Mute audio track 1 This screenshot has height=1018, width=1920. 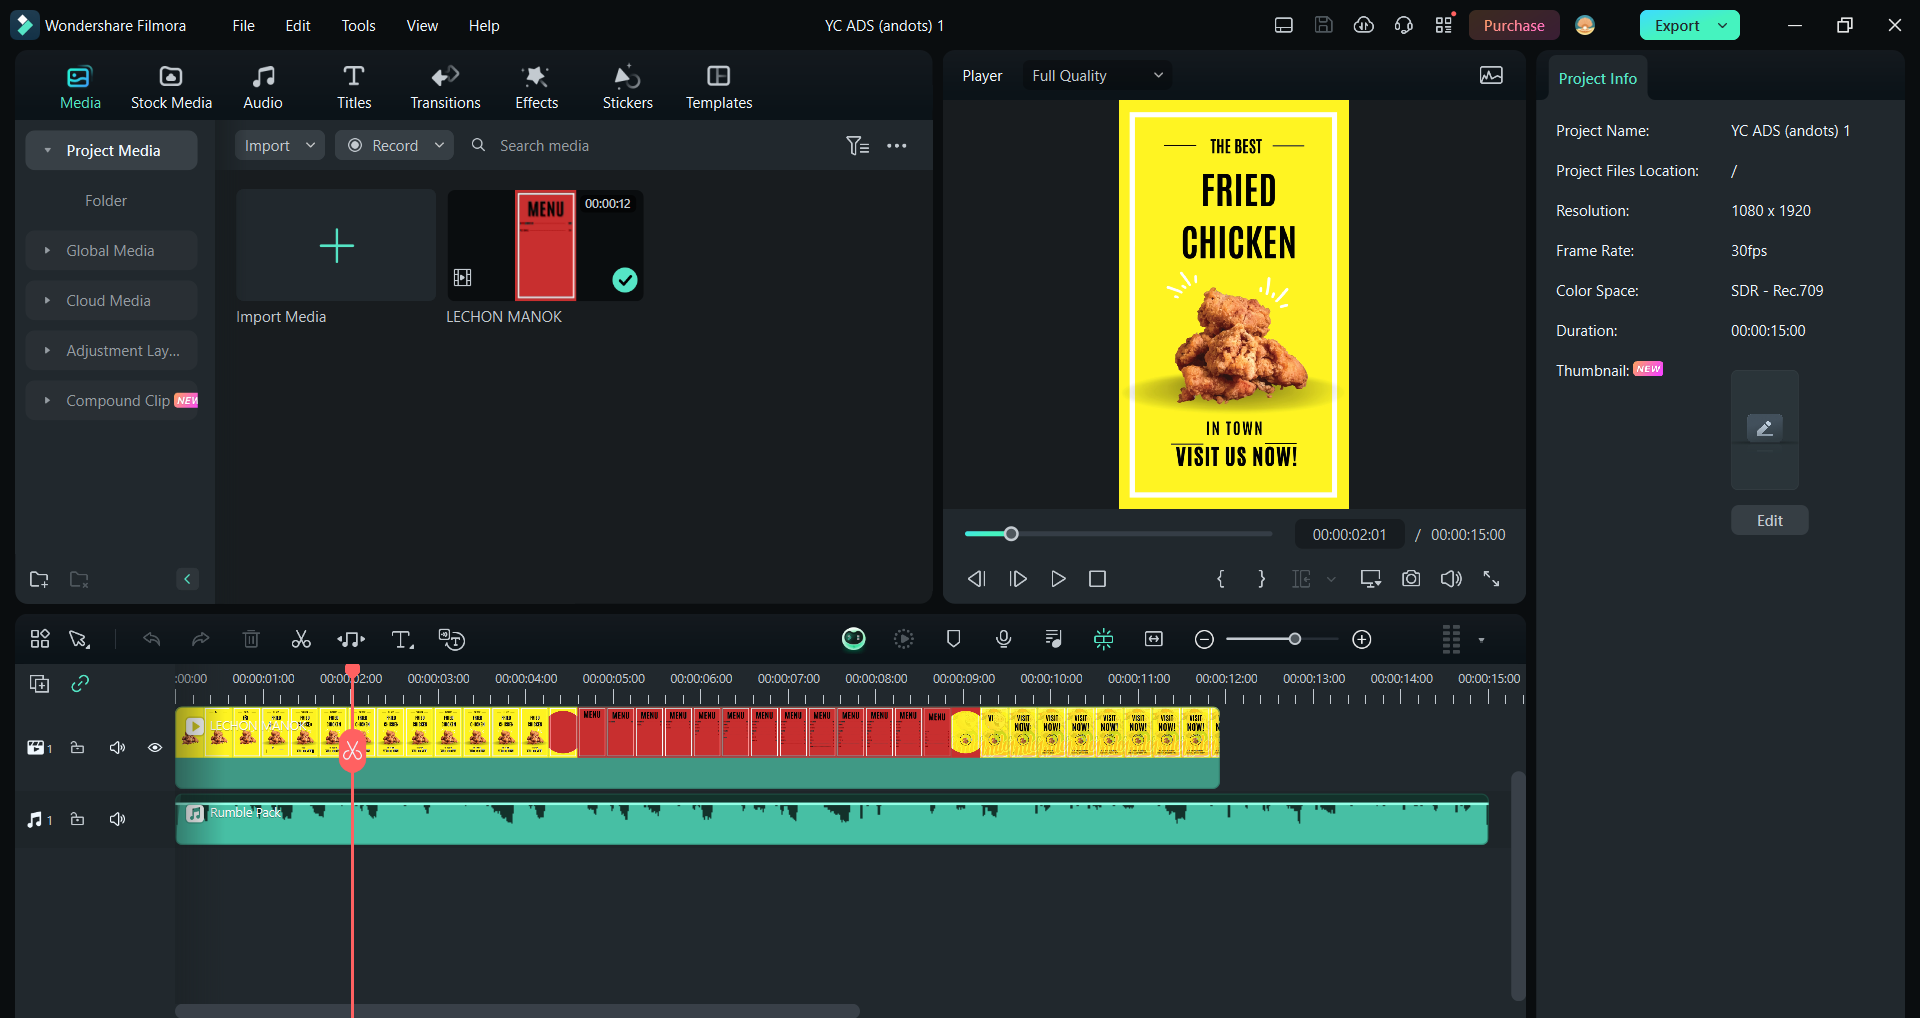tap(117, 820)
